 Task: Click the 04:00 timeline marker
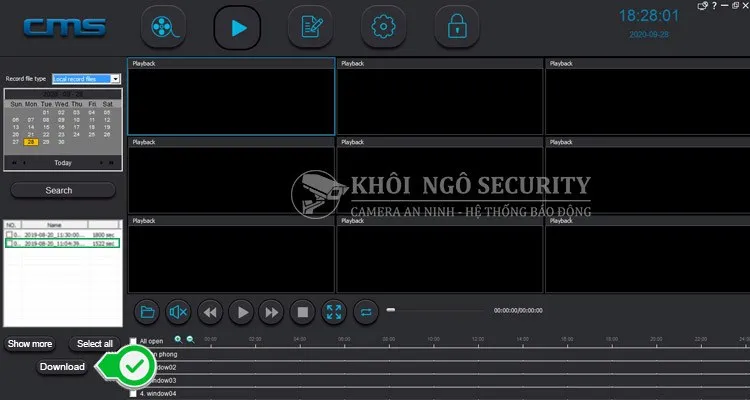299,339
